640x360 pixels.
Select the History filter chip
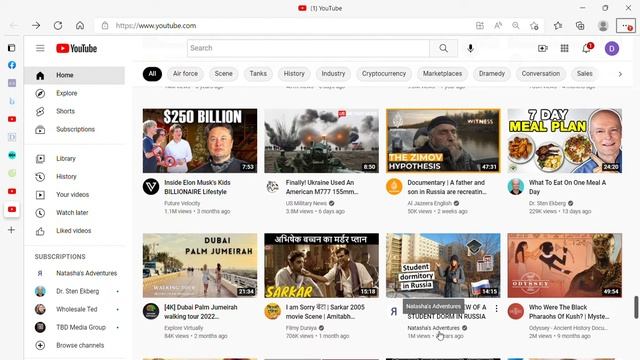294,74
